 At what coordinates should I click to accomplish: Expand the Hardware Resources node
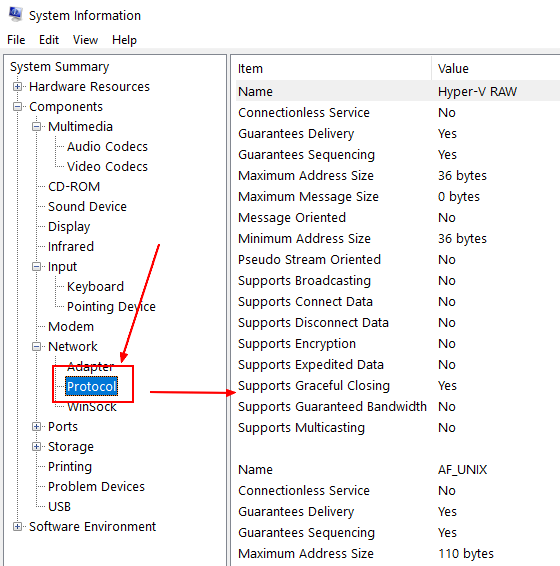point(17,87)
